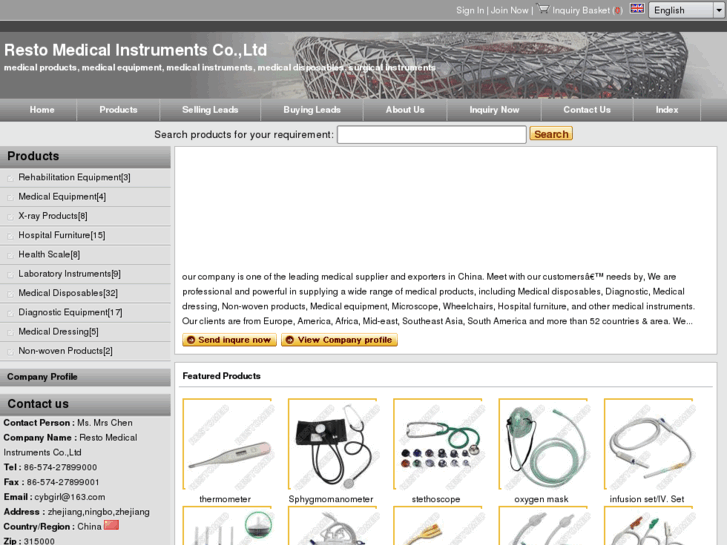Open the Buying Leads menu tab
Image resolution: width=727 pixels, height=545 pixels.
(x=312, y=110)
